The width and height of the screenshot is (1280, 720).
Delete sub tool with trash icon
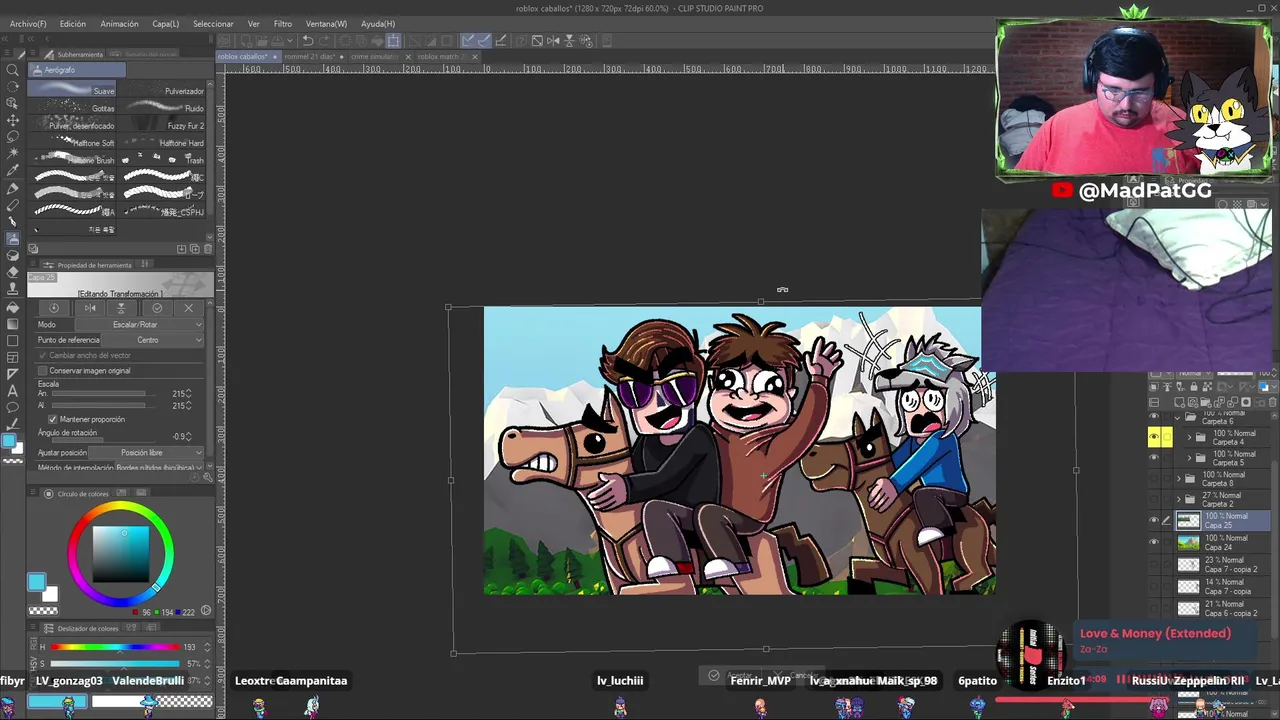[x=208, y=248]
